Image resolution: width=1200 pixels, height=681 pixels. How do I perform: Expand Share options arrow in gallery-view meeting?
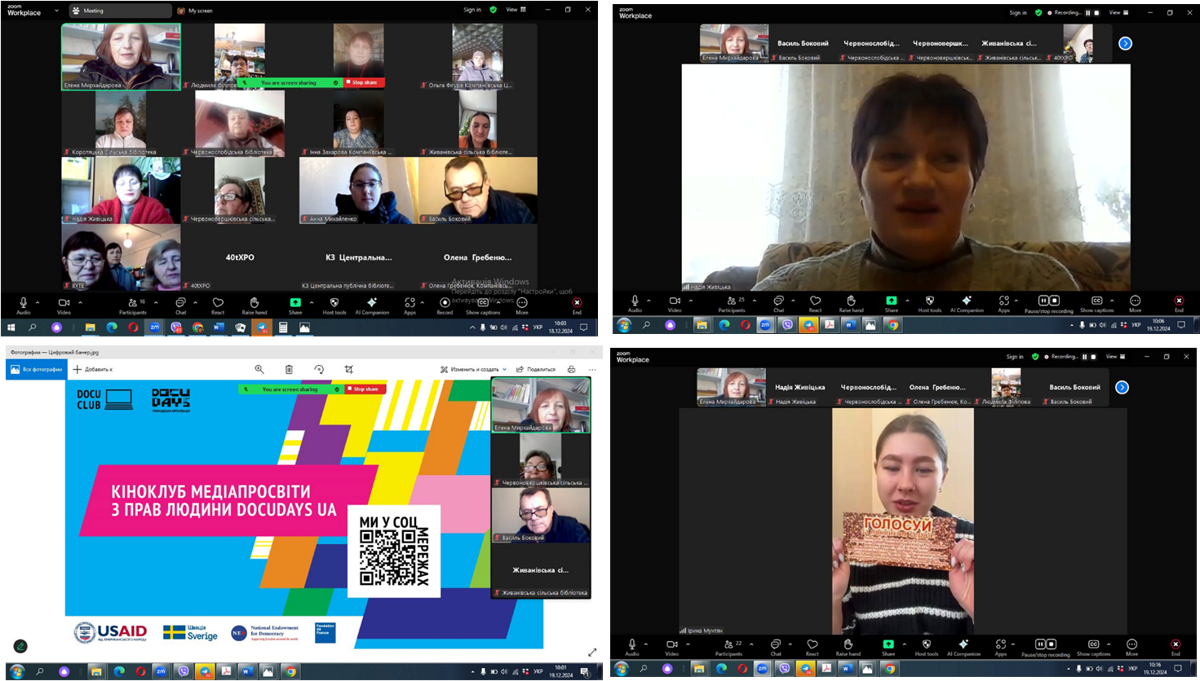(x=310, y=302)
